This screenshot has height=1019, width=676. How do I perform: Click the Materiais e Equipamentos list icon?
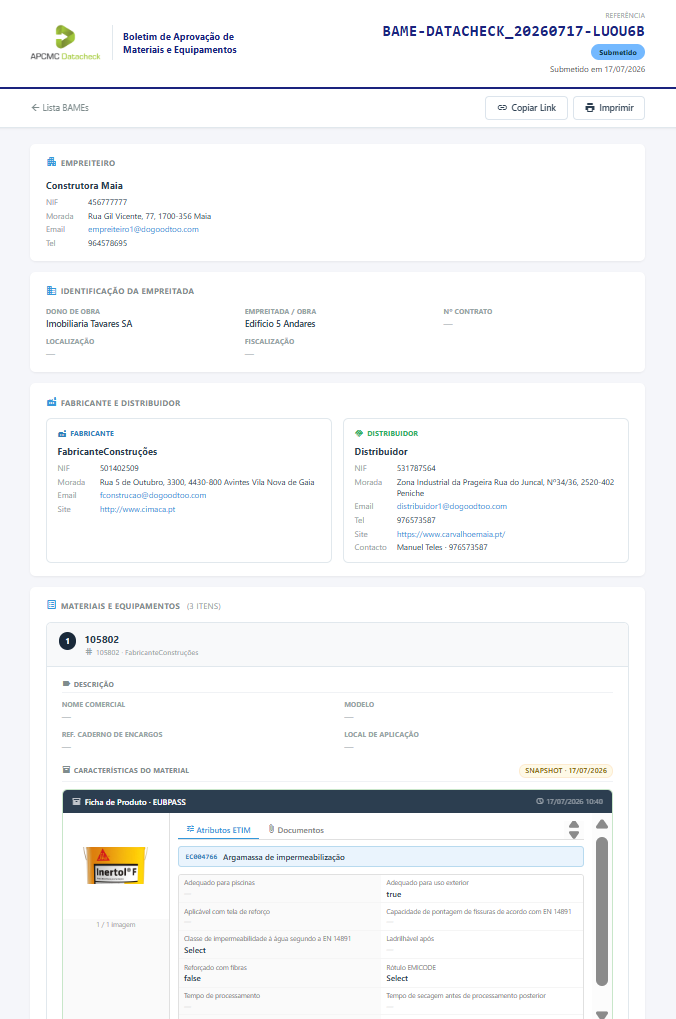click(x=51, y=605)
